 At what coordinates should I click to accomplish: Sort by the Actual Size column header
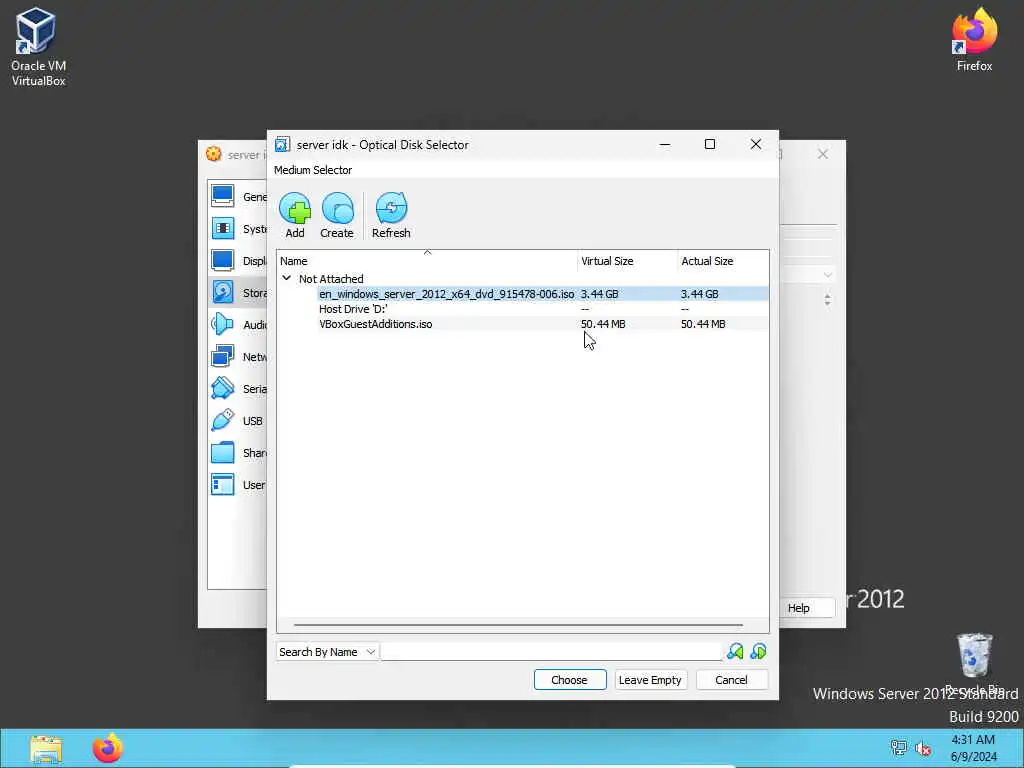pos(723,261)
